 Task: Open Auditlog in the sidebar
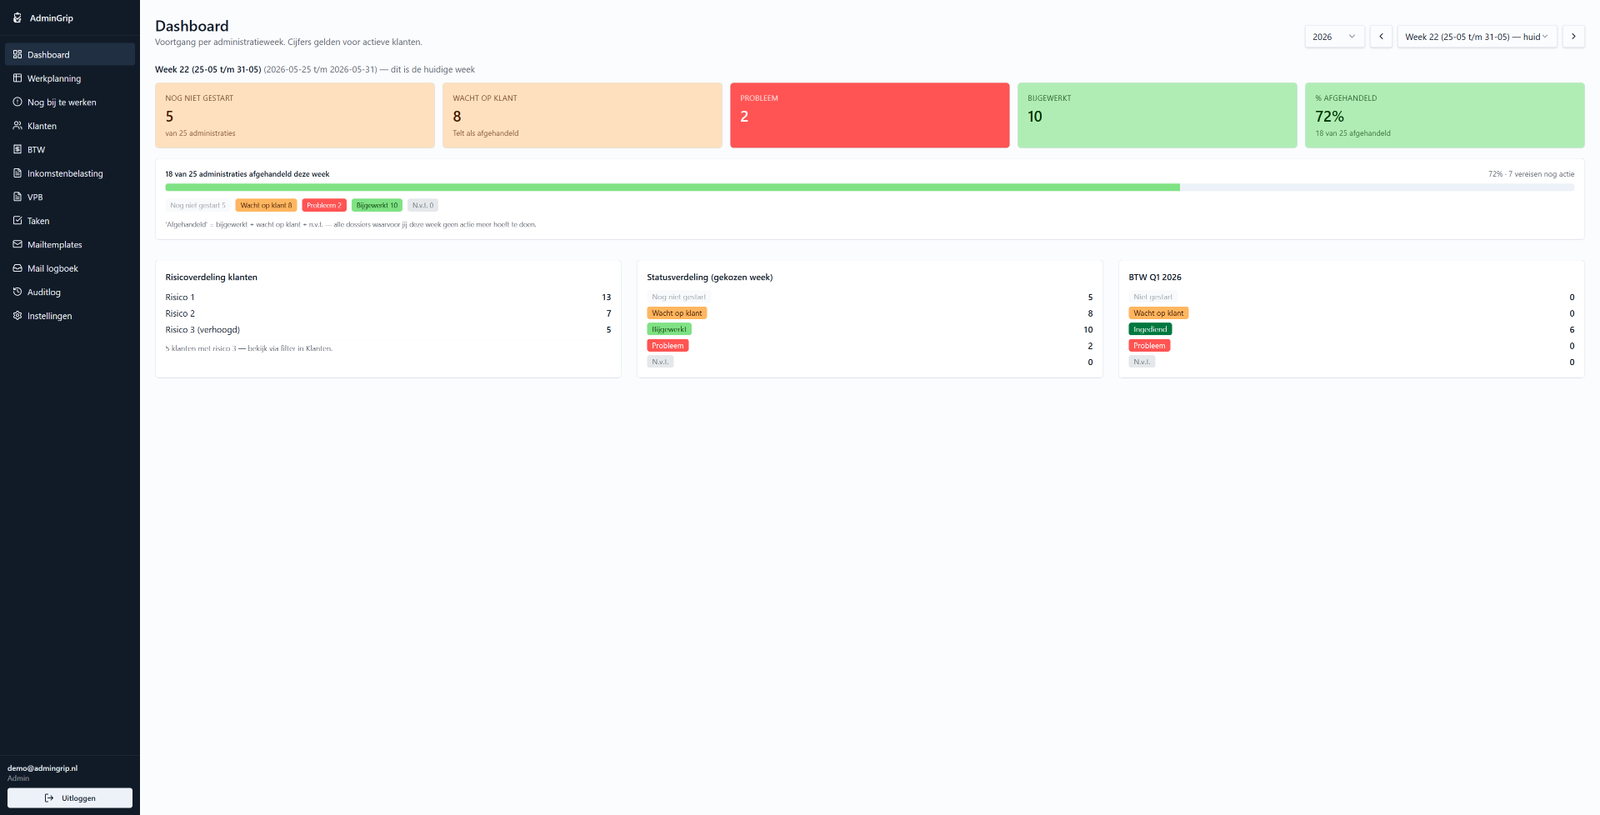click(x=70, y=292)
